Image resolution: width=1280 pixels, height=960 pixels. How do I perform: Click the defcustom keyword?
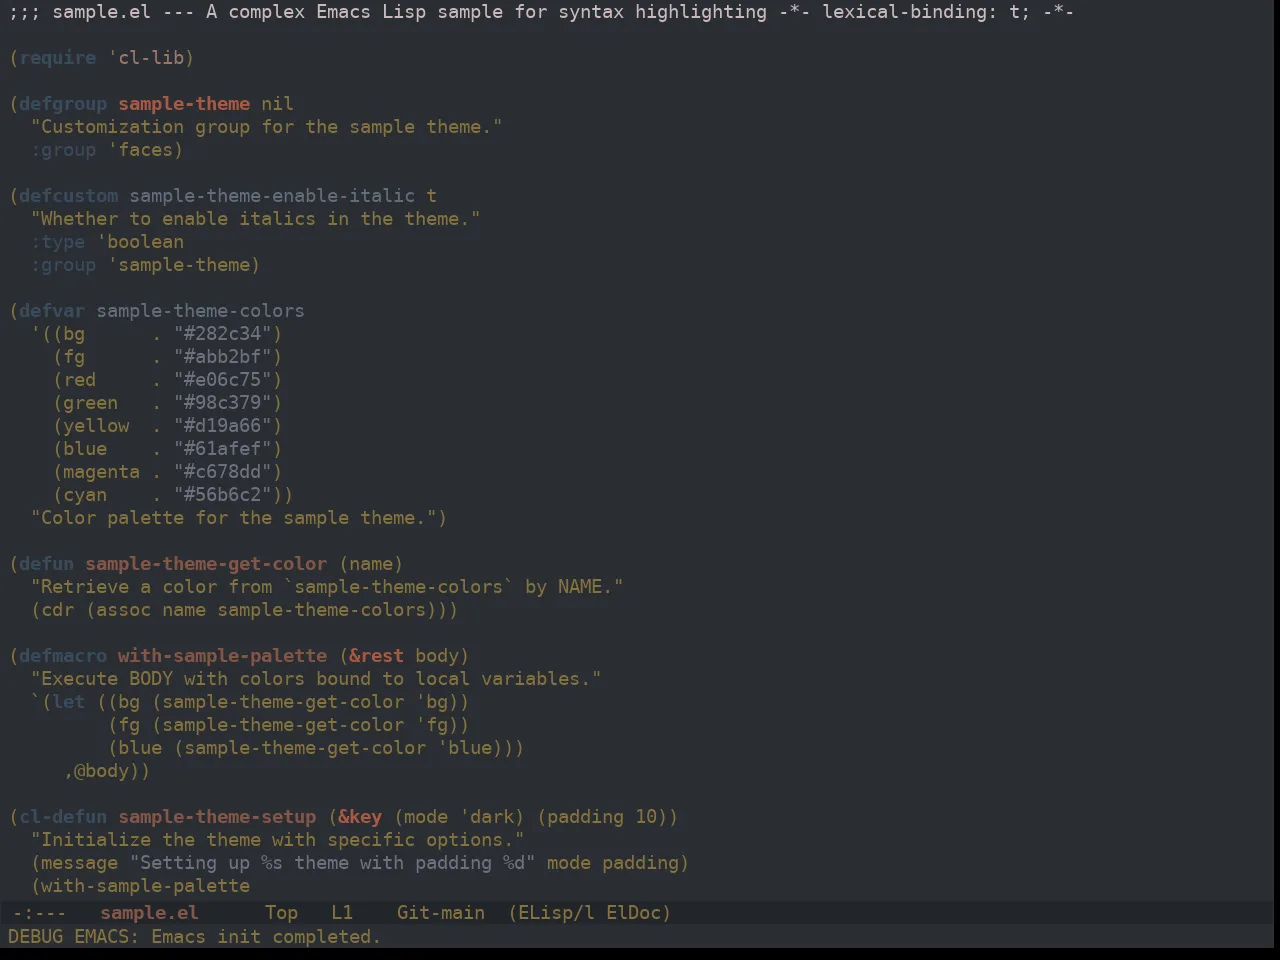pos(69,195)
